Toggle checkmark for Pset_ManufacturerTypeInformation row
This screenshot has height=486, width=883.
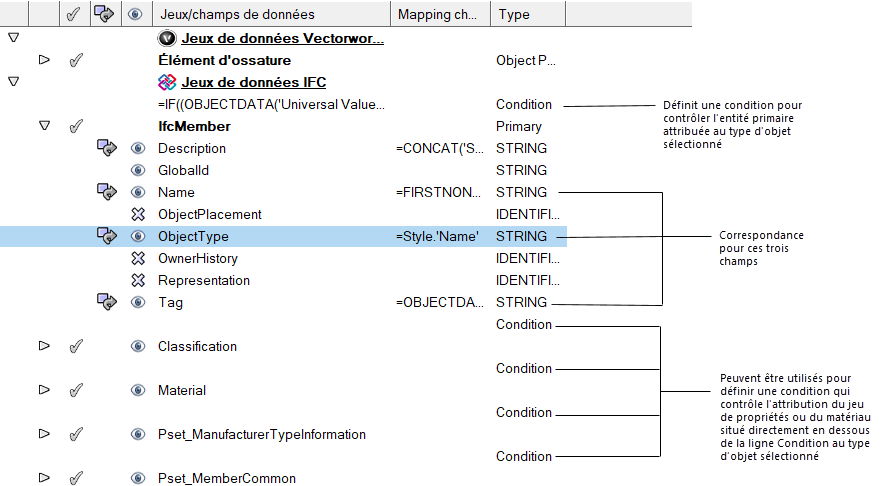point(76,434)
